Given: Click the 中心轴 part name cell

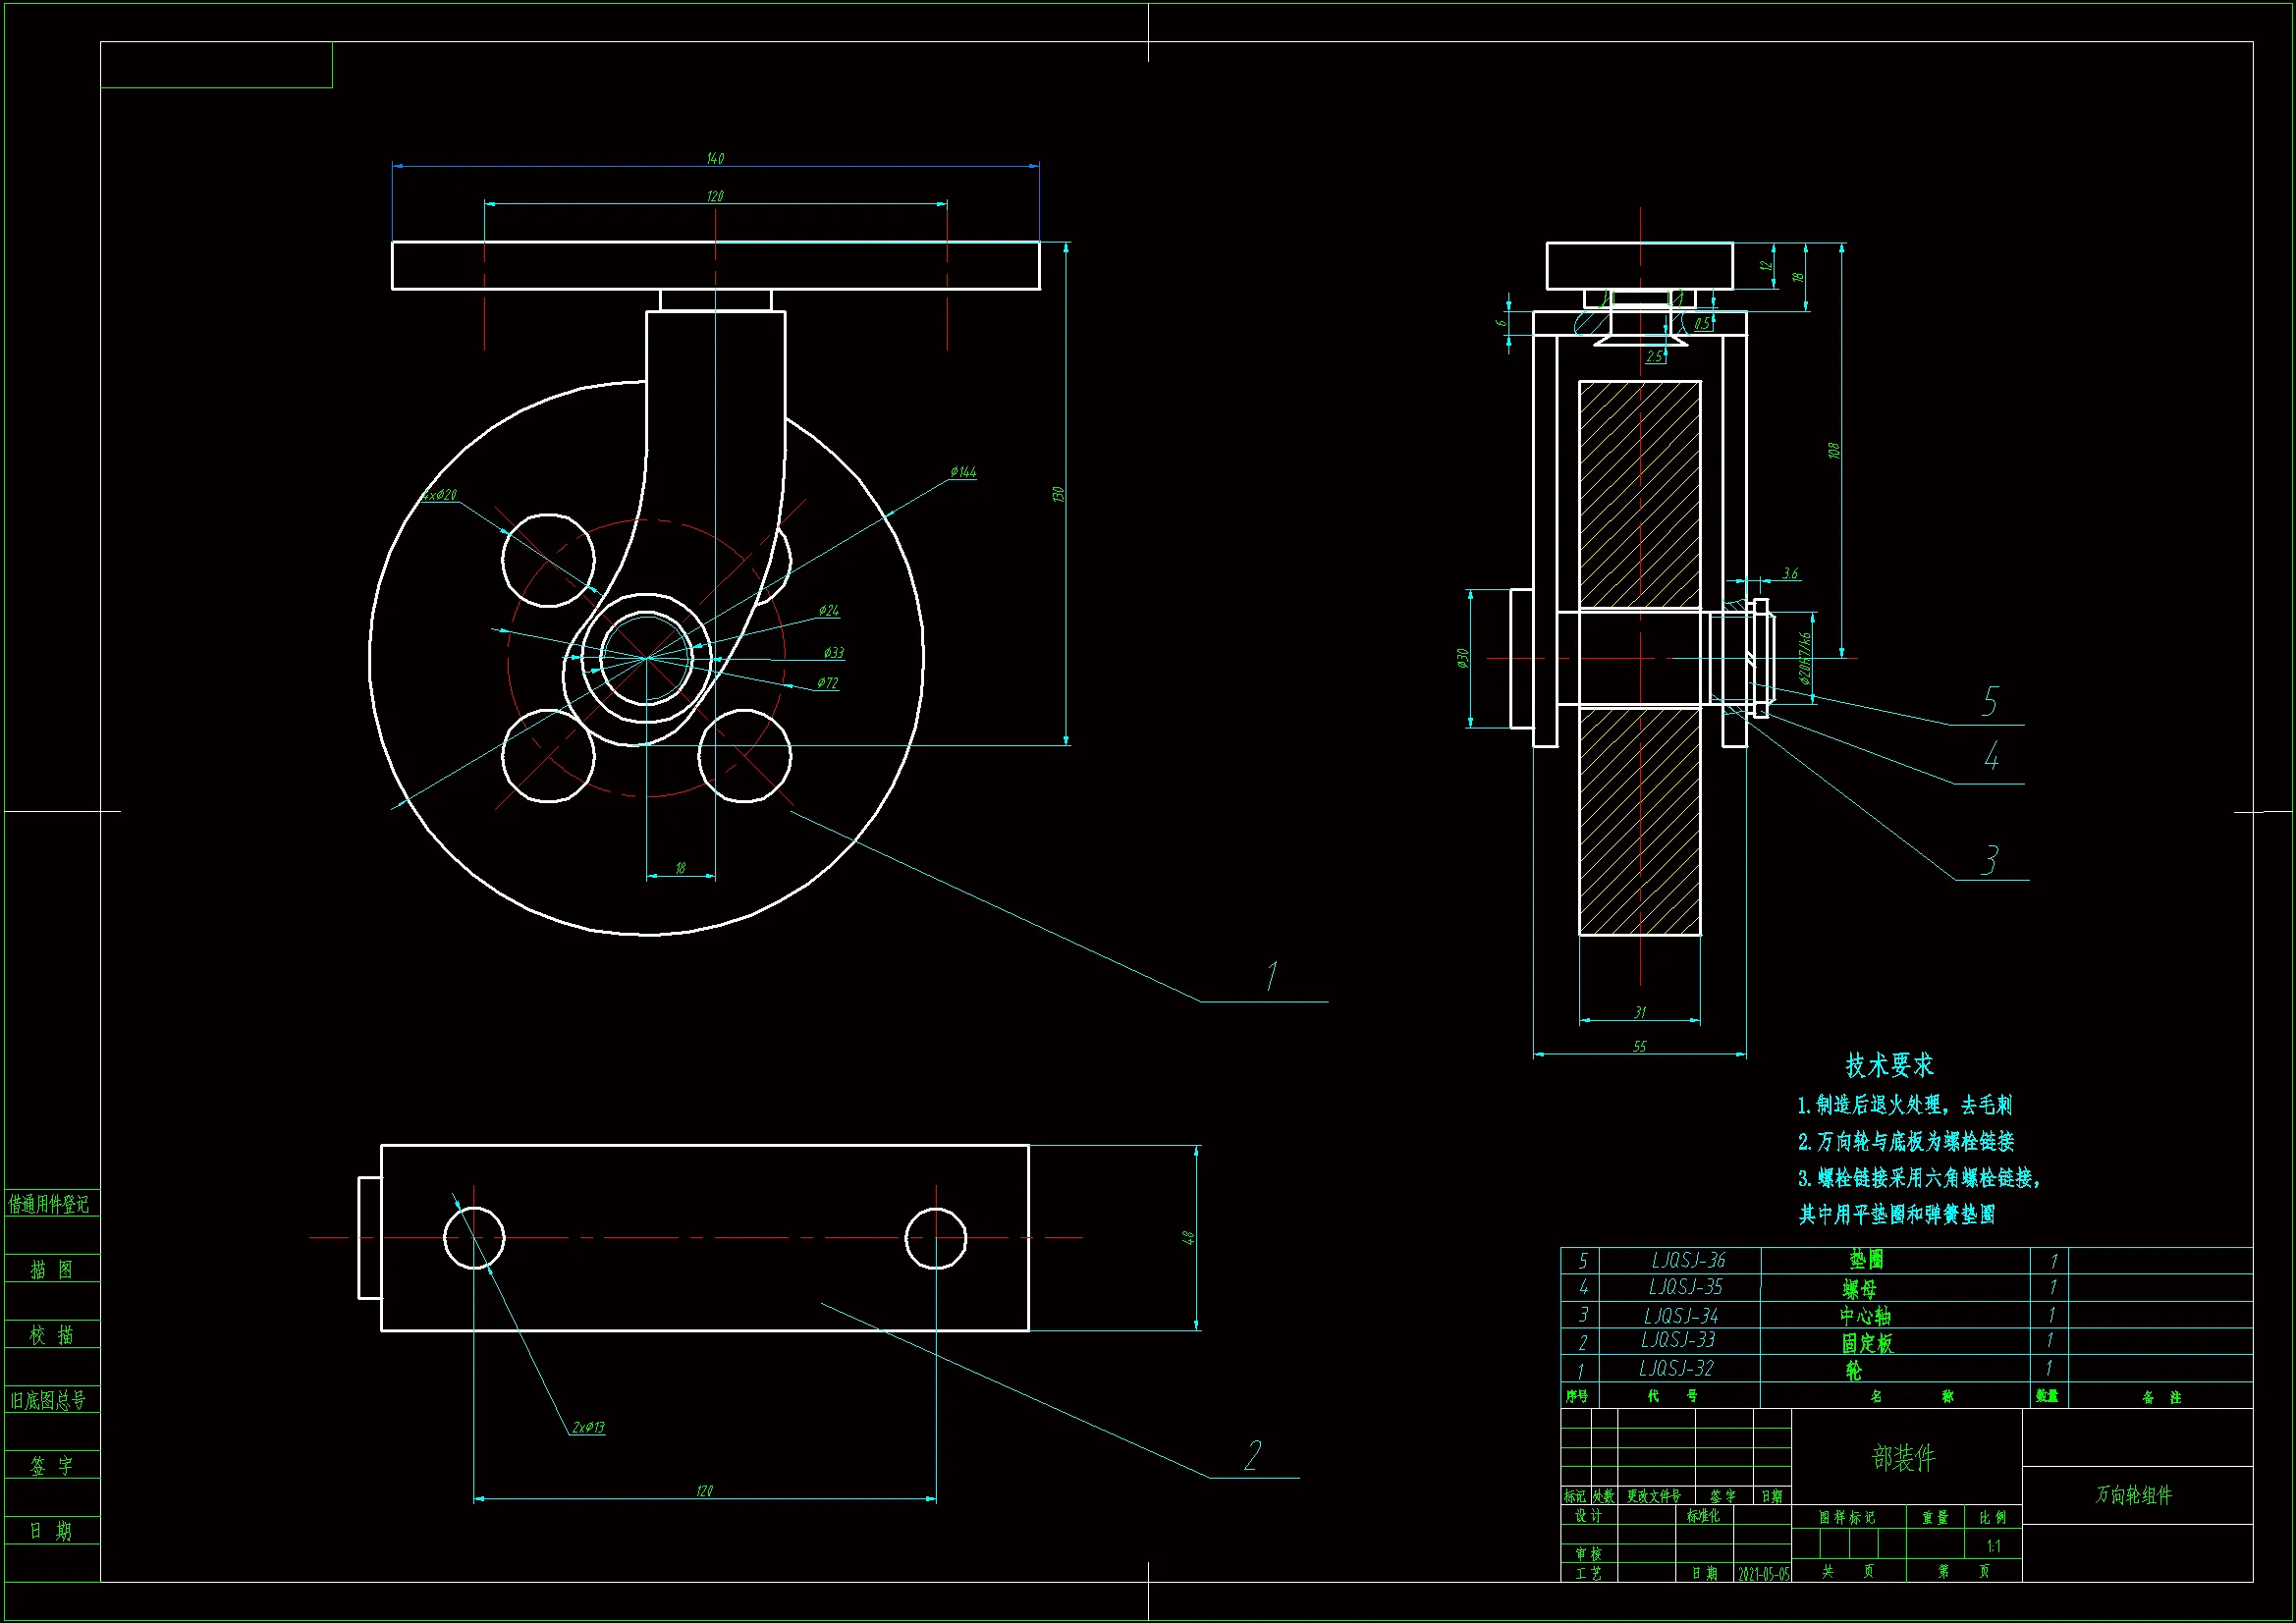Looking at the screenshot, I should pos(1865,1316).
